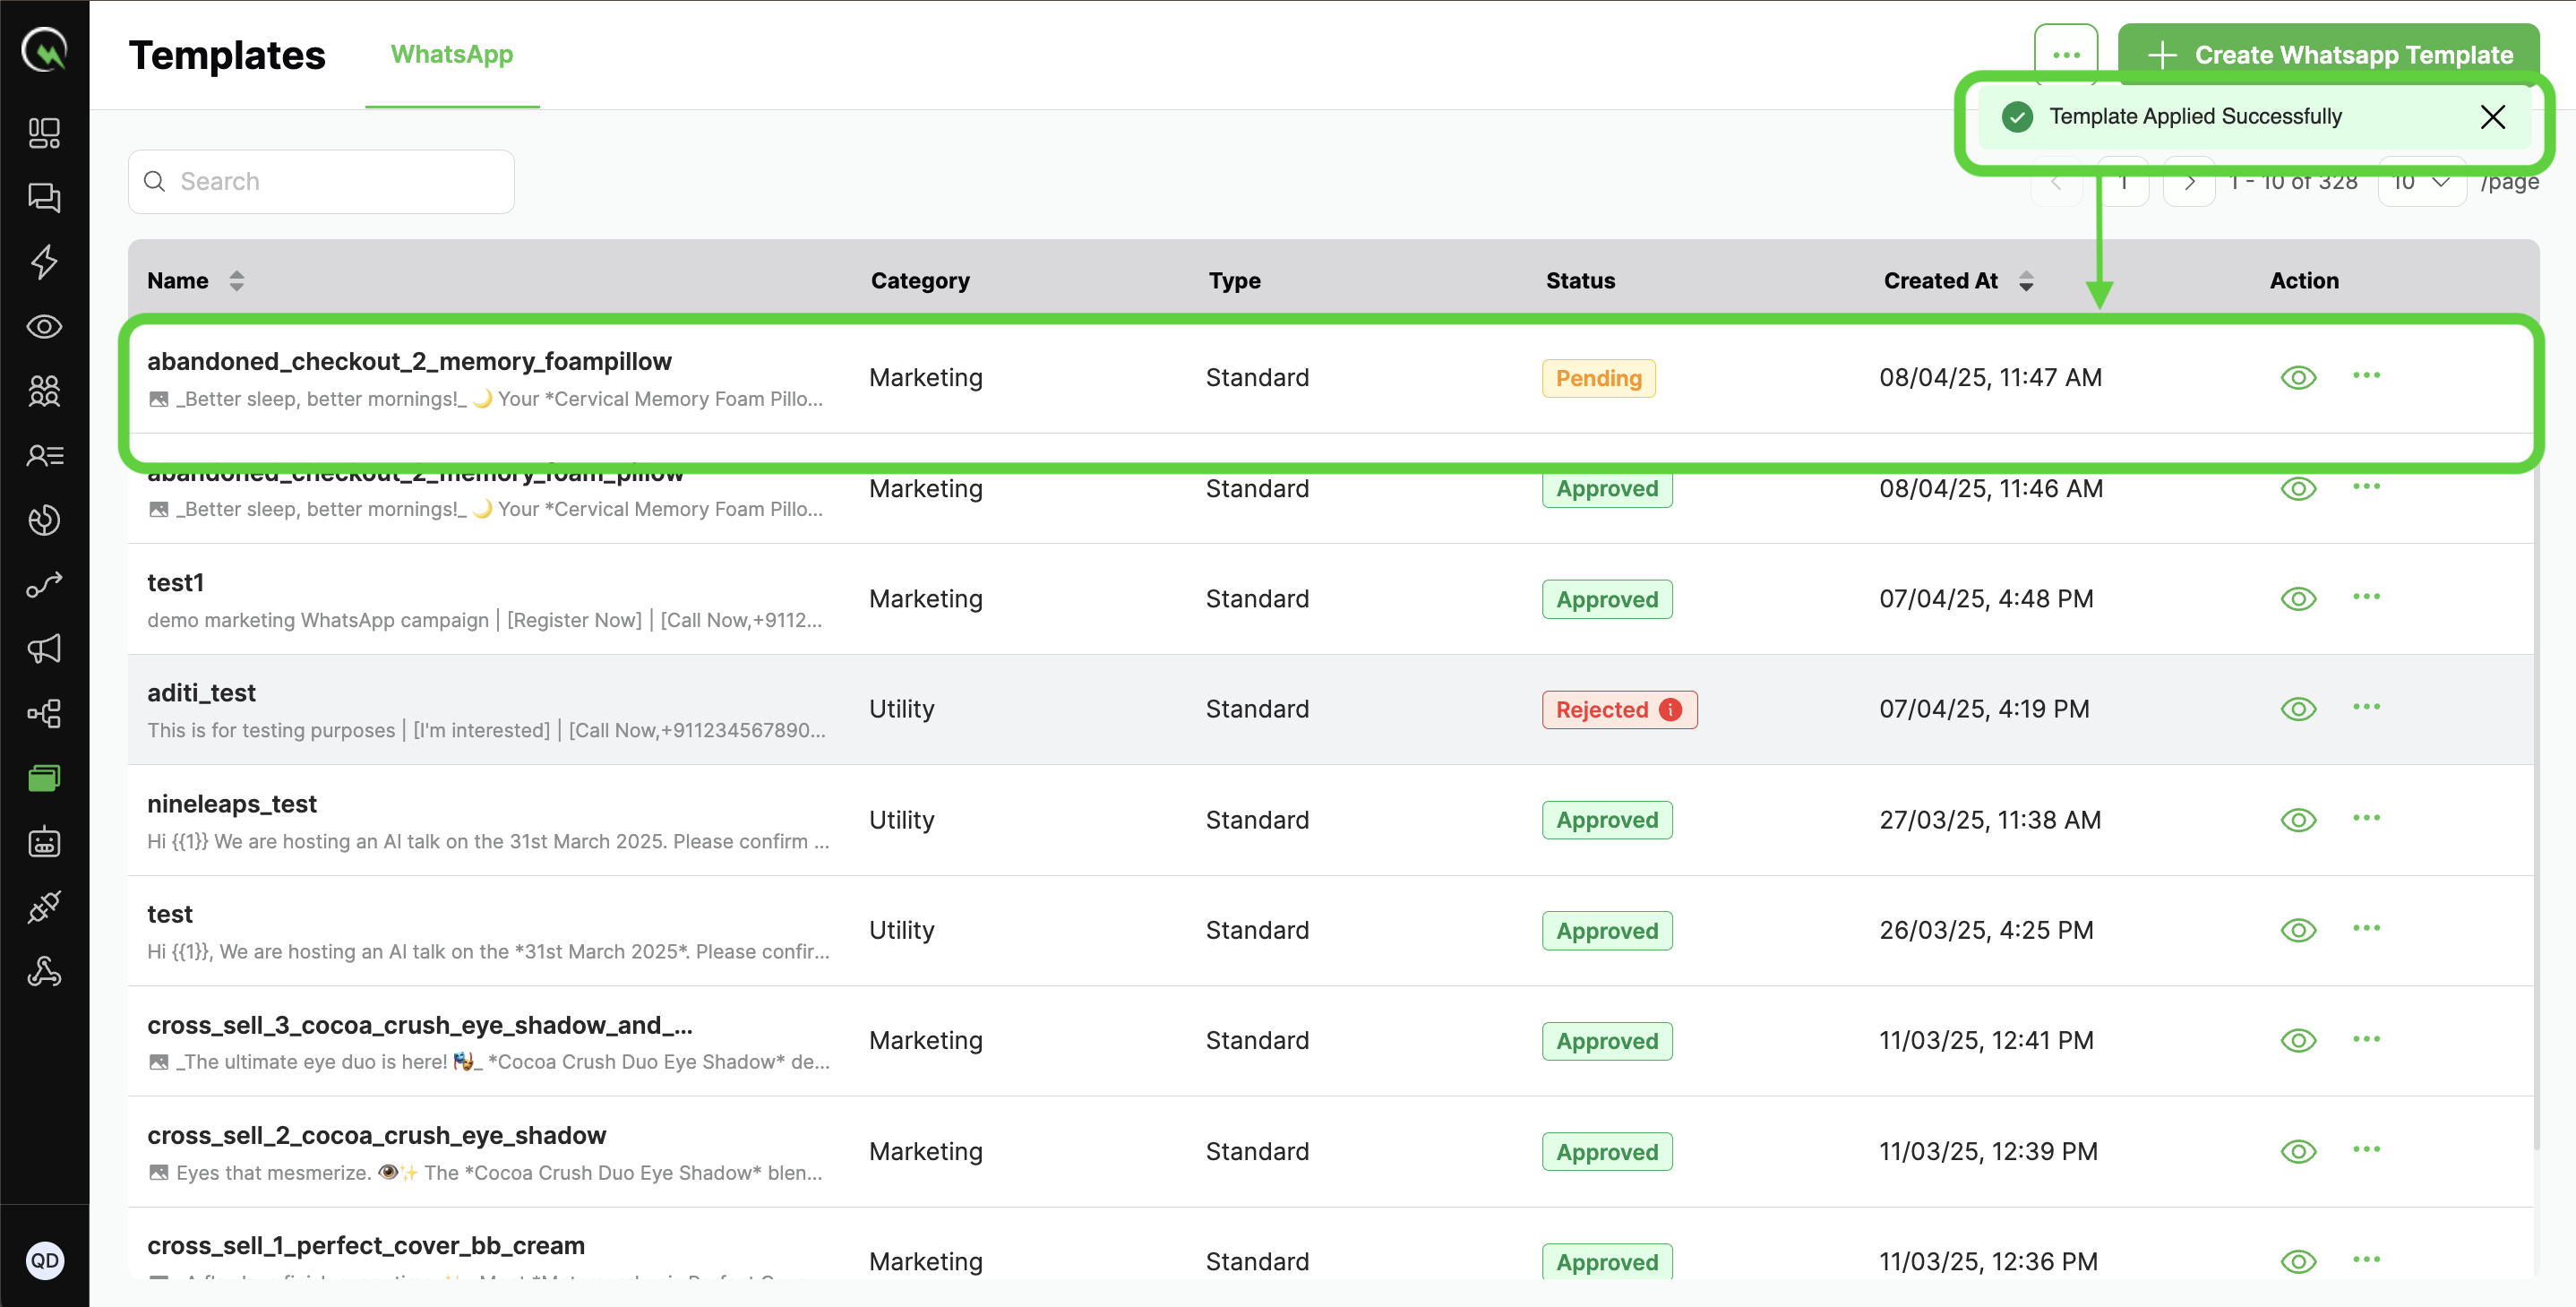
Task: Open the bot icon in sidebar
Action: (44, 842)
